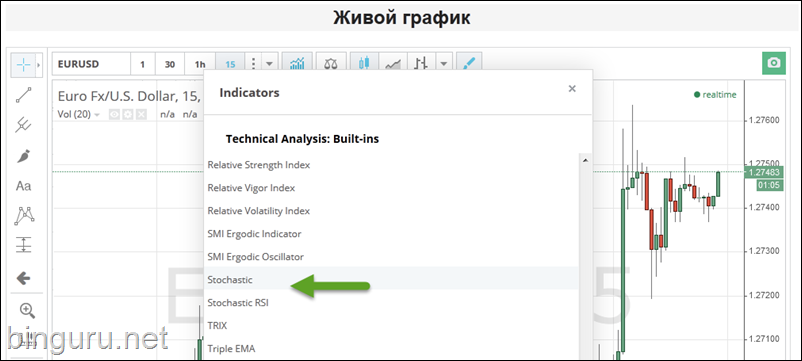Toggle visibility of the Vol indicator

coord(114,115)
